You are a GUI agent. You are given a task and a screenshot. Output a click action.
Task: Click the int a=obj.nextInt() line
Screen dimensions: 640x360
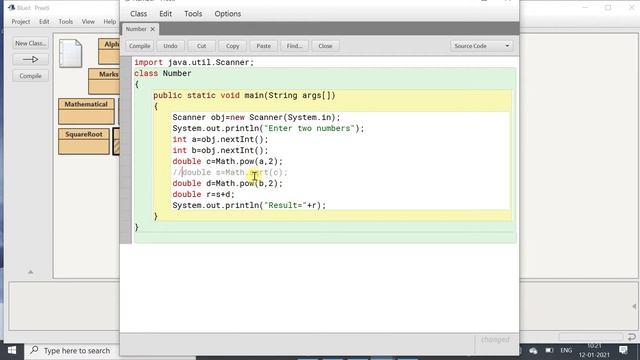click(220, 140)
